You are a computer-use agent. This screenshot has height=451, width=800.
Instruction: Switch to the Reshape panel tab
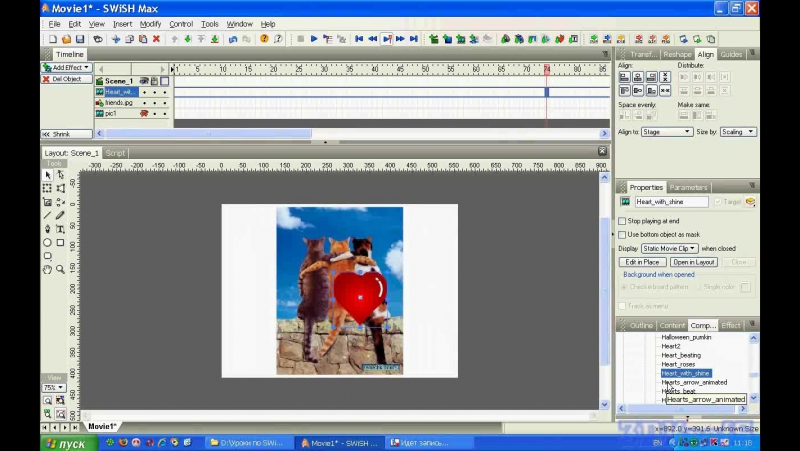677,54
